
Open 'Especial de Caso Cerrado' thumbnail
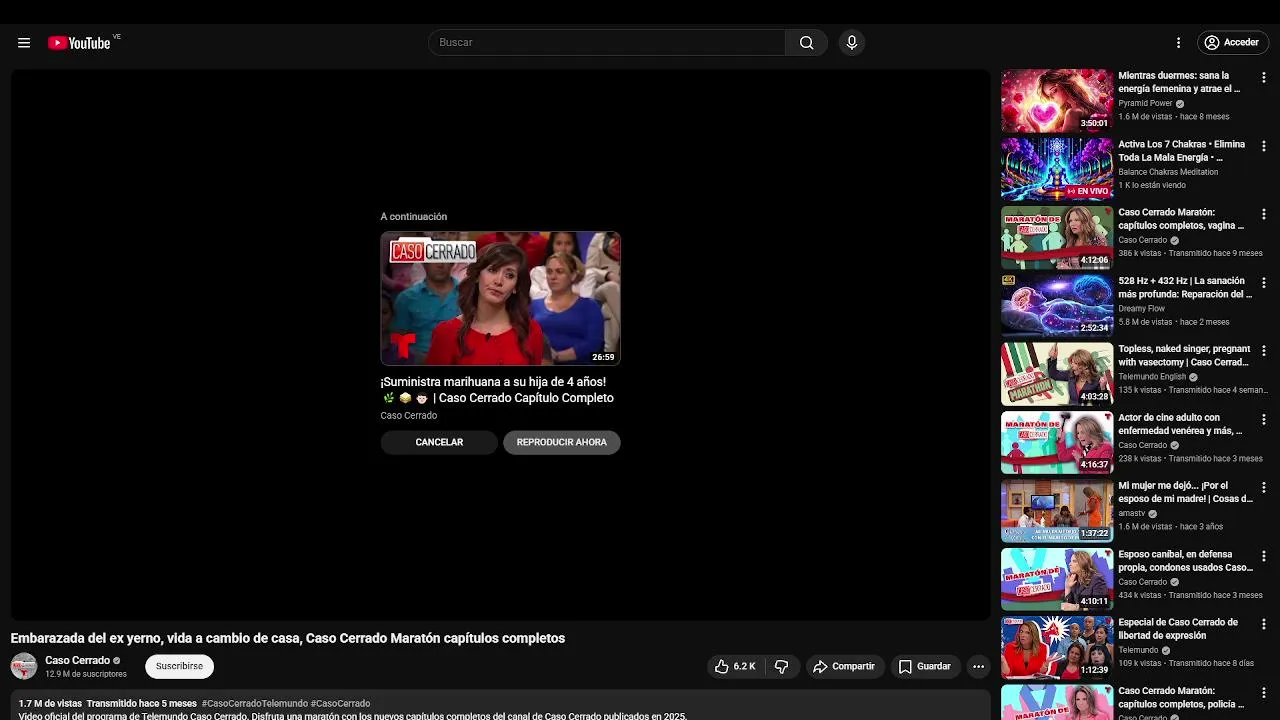(x=1057, y=647)
